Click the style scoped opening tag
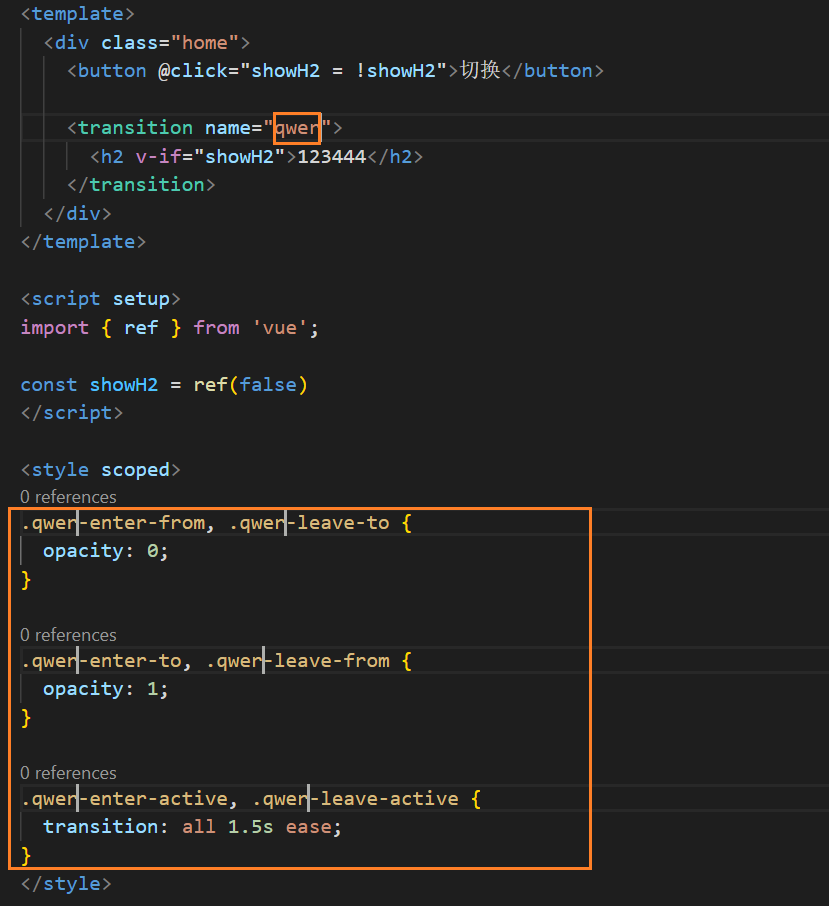Screen dimensions: 829x906 point(101,470)
